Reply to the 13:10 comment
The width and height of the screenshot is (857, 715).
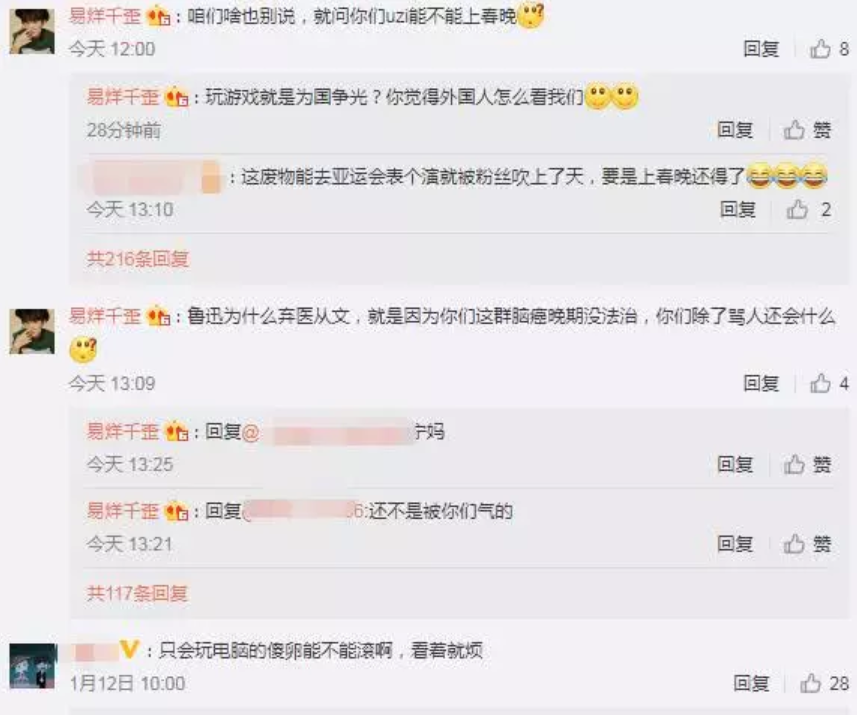point(738,209)
